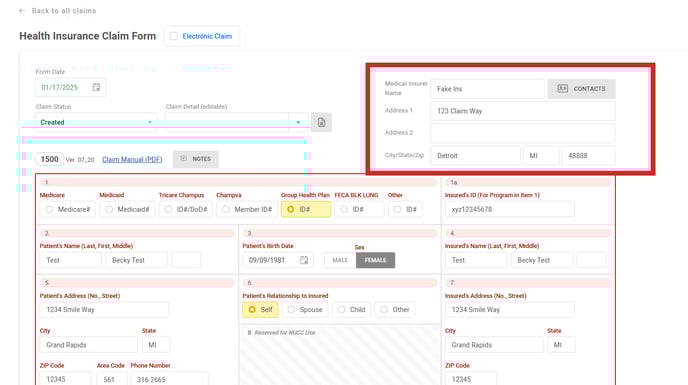Choose the Tricare Champus ID#/DoD# option
Image resolution: width=688 pixels, height=385 pixels.
coord(168,209)
